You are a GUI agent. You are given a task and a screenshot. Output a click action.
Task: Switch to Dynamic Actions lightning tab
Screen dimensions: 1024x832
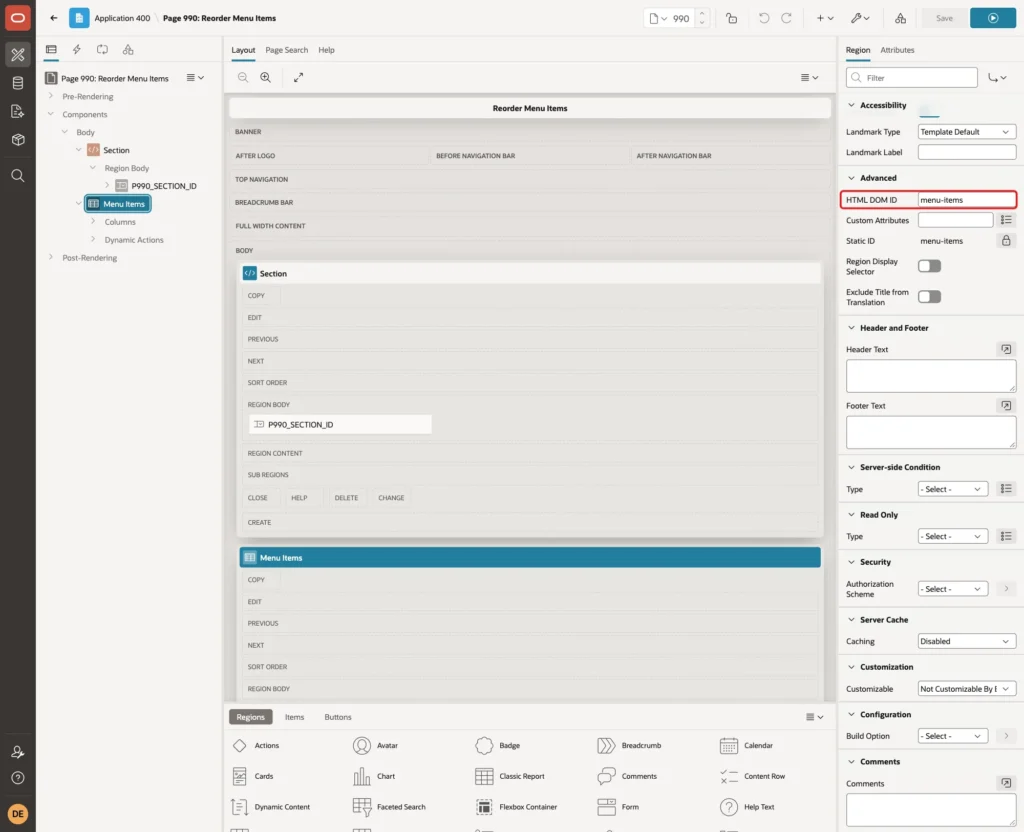tap(76, 50)
